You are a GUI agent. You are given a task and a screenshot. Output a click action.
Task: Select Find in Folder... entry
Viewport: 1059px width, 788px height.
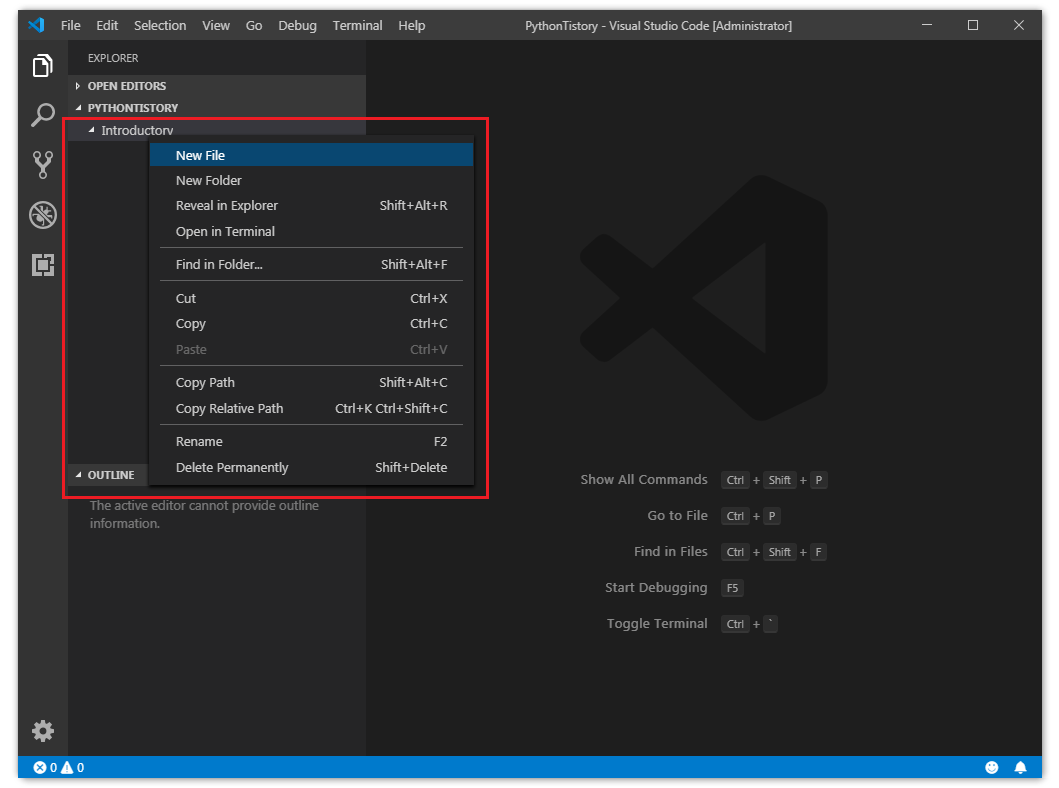[311, 264]
